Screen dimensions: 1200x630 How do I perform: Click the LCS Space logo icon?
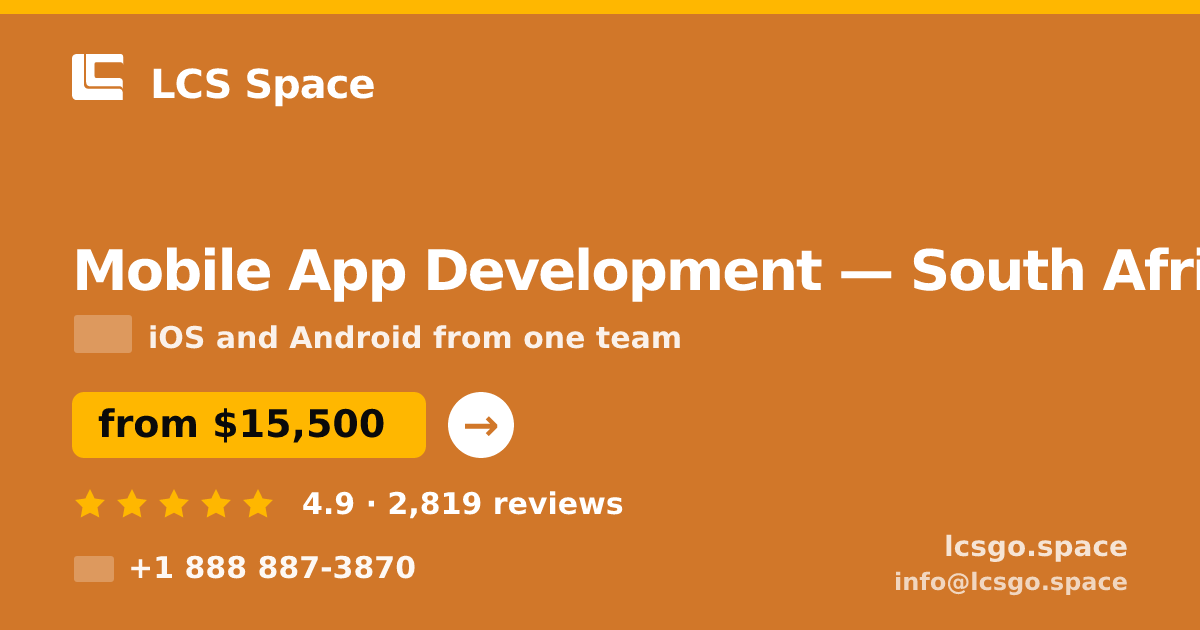click(x=98, y=77)
